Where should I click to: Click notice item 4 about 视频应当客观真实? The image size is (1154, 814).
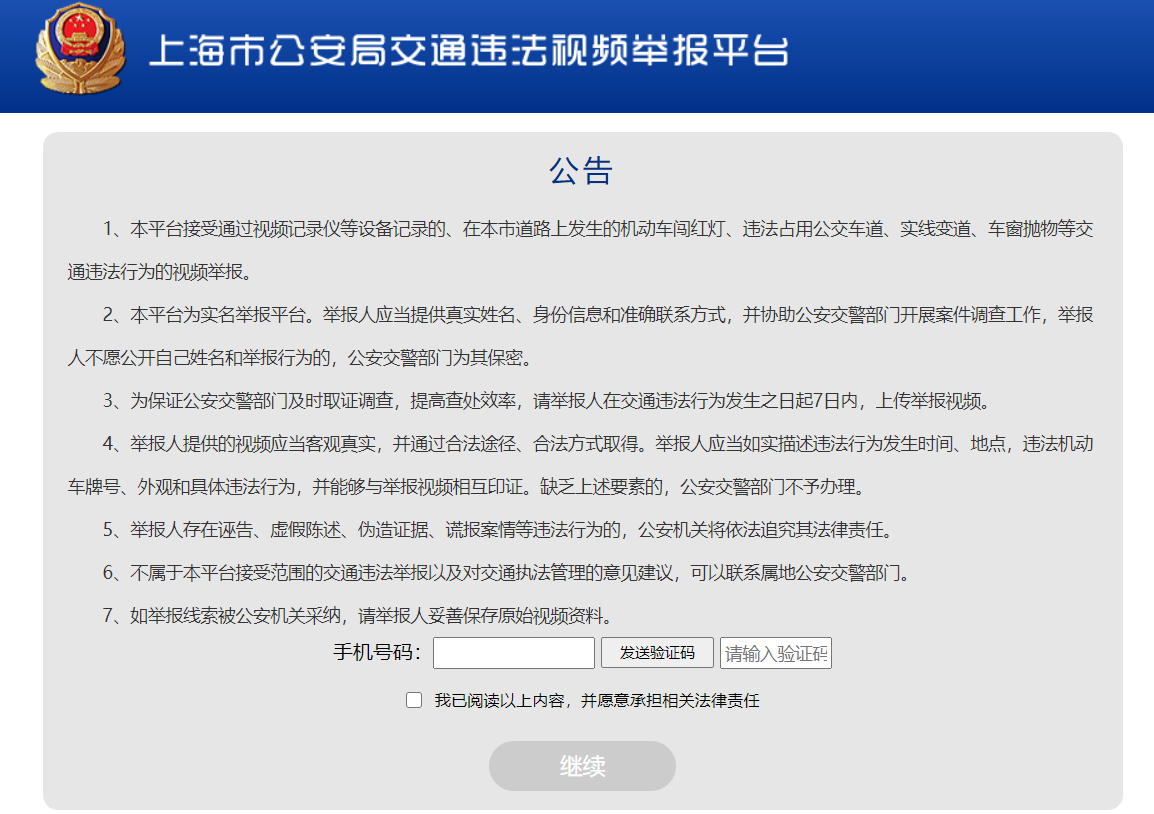(581, 465)
